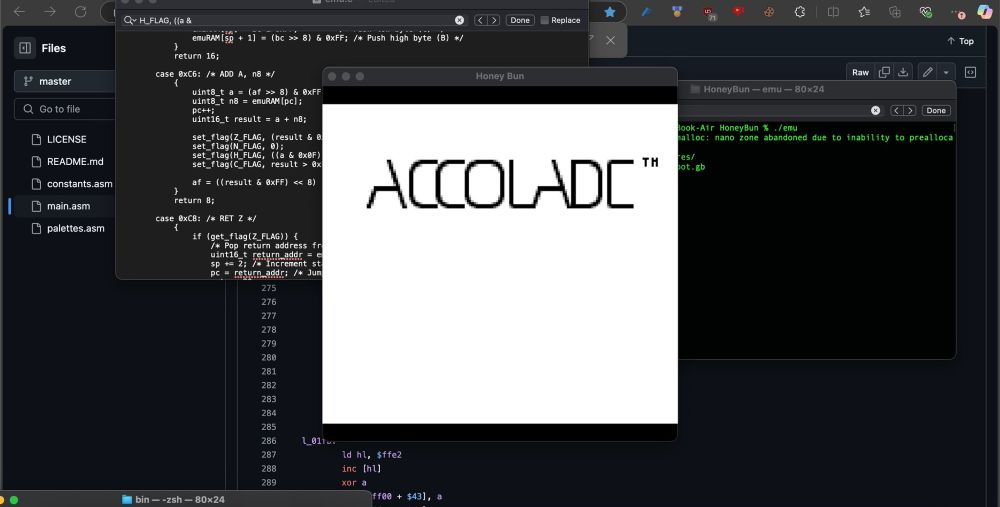Edit the file with pencil icon
1000x507 pixels.
click(927, 72)
